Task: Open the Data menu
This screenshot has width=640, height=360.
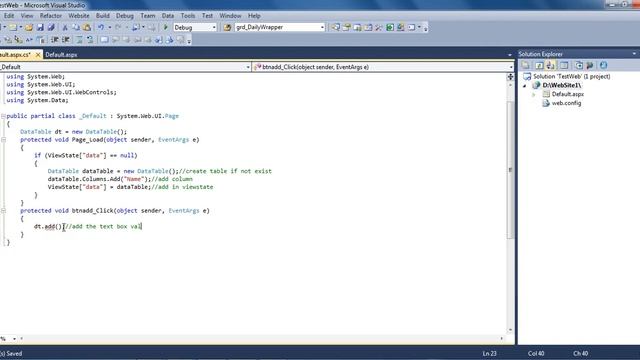Action: 168,16
